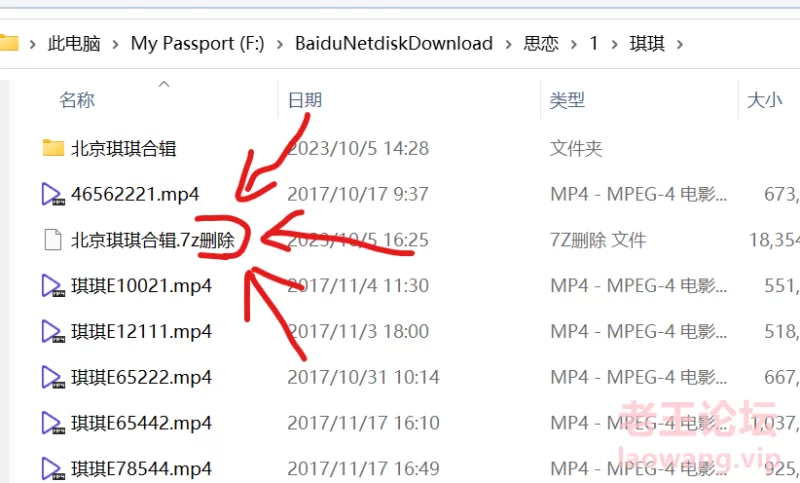Sort files by the 大小 column header
This screenshot has width=800, height=483.
(764, 100)
